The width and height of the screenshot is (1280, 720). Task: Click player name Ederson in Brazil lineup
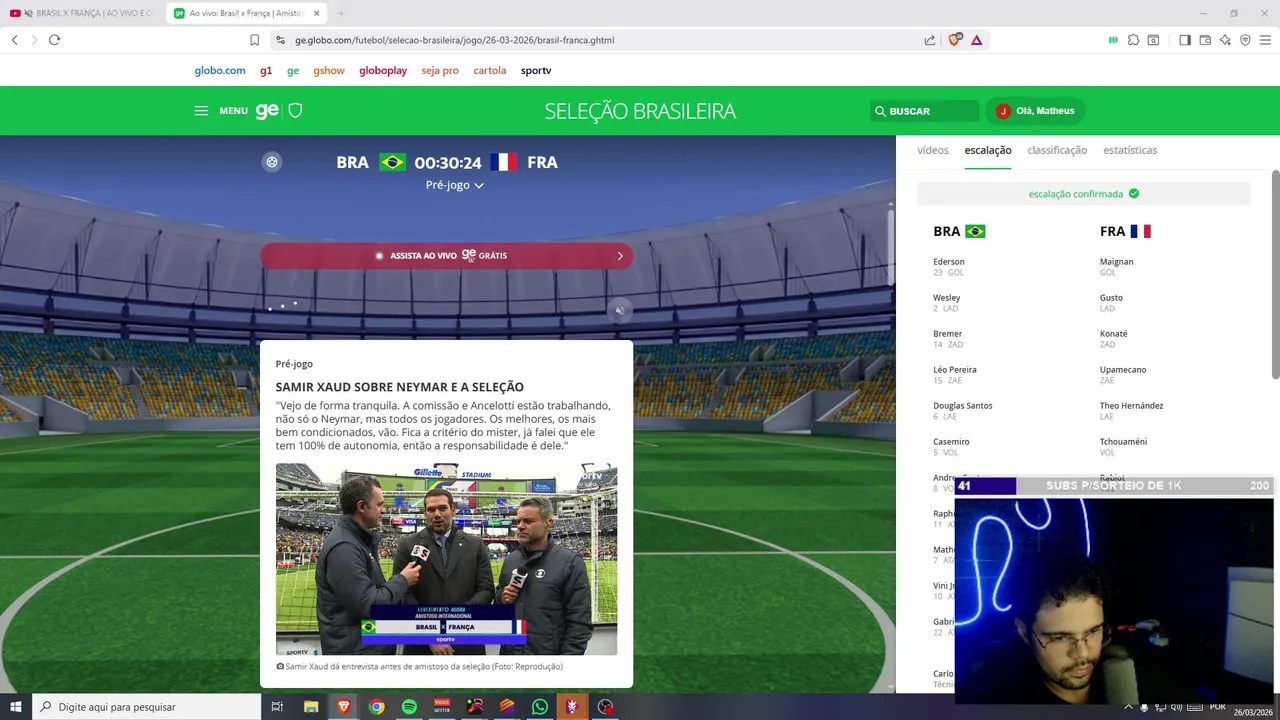point(949,262)
